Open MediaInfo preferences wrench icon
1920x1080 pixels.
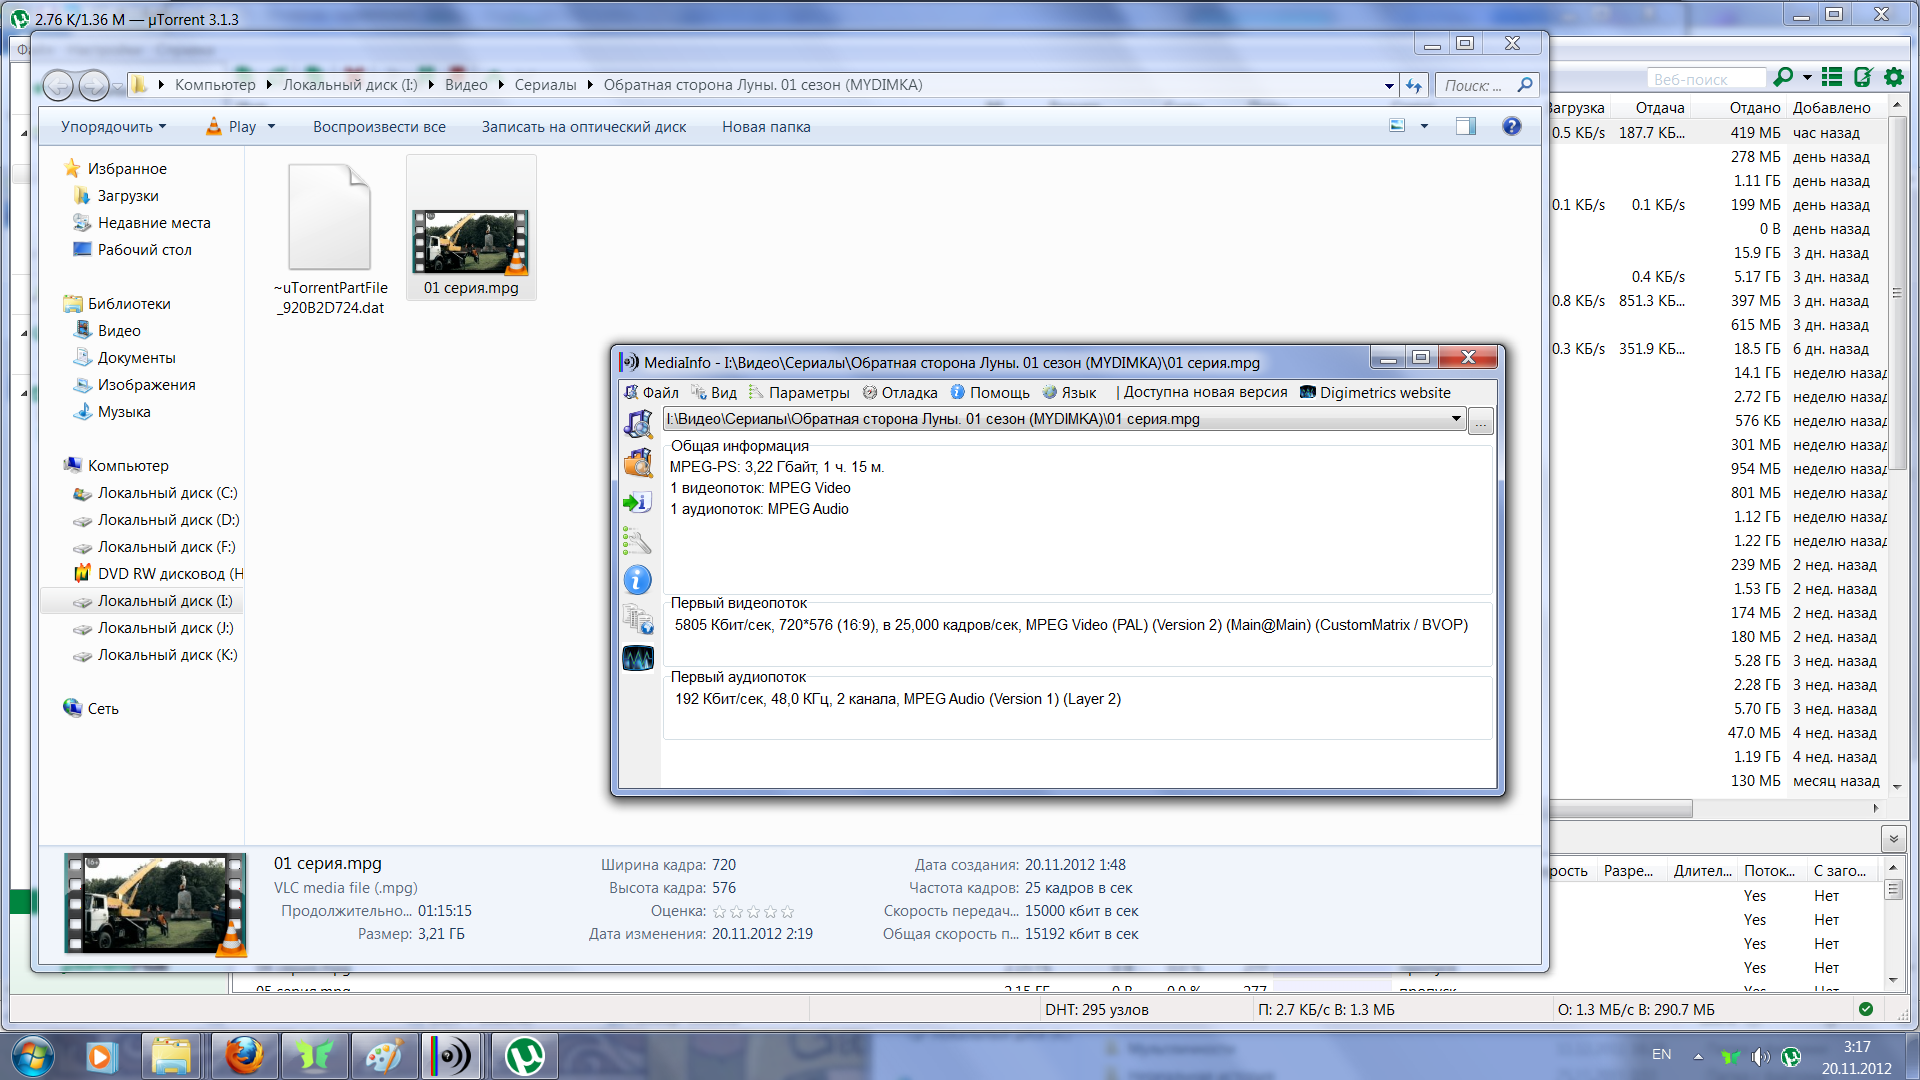638,541
